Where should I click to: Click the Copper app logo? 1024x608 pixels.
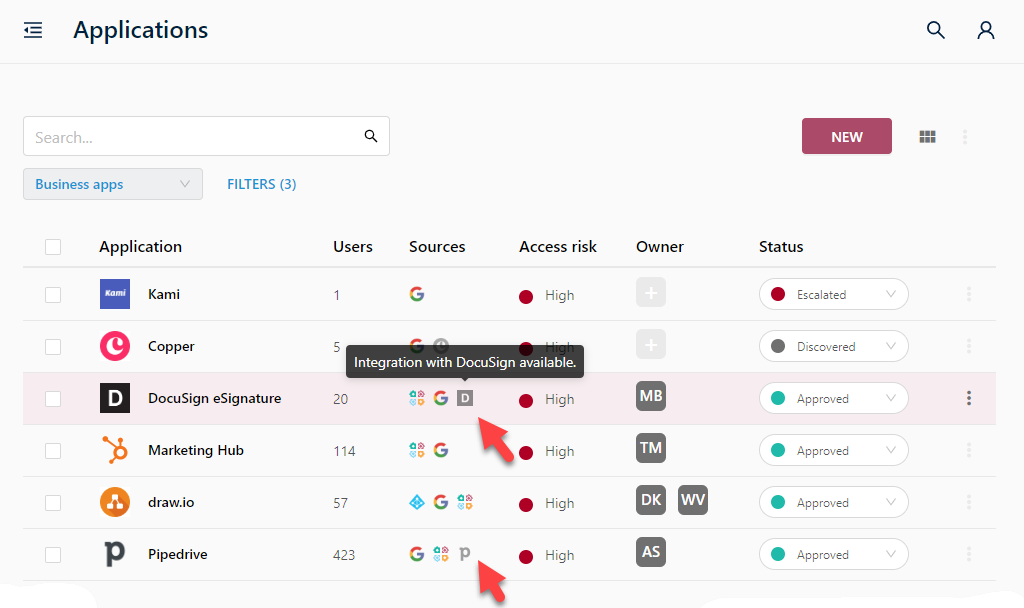(115, 346)
